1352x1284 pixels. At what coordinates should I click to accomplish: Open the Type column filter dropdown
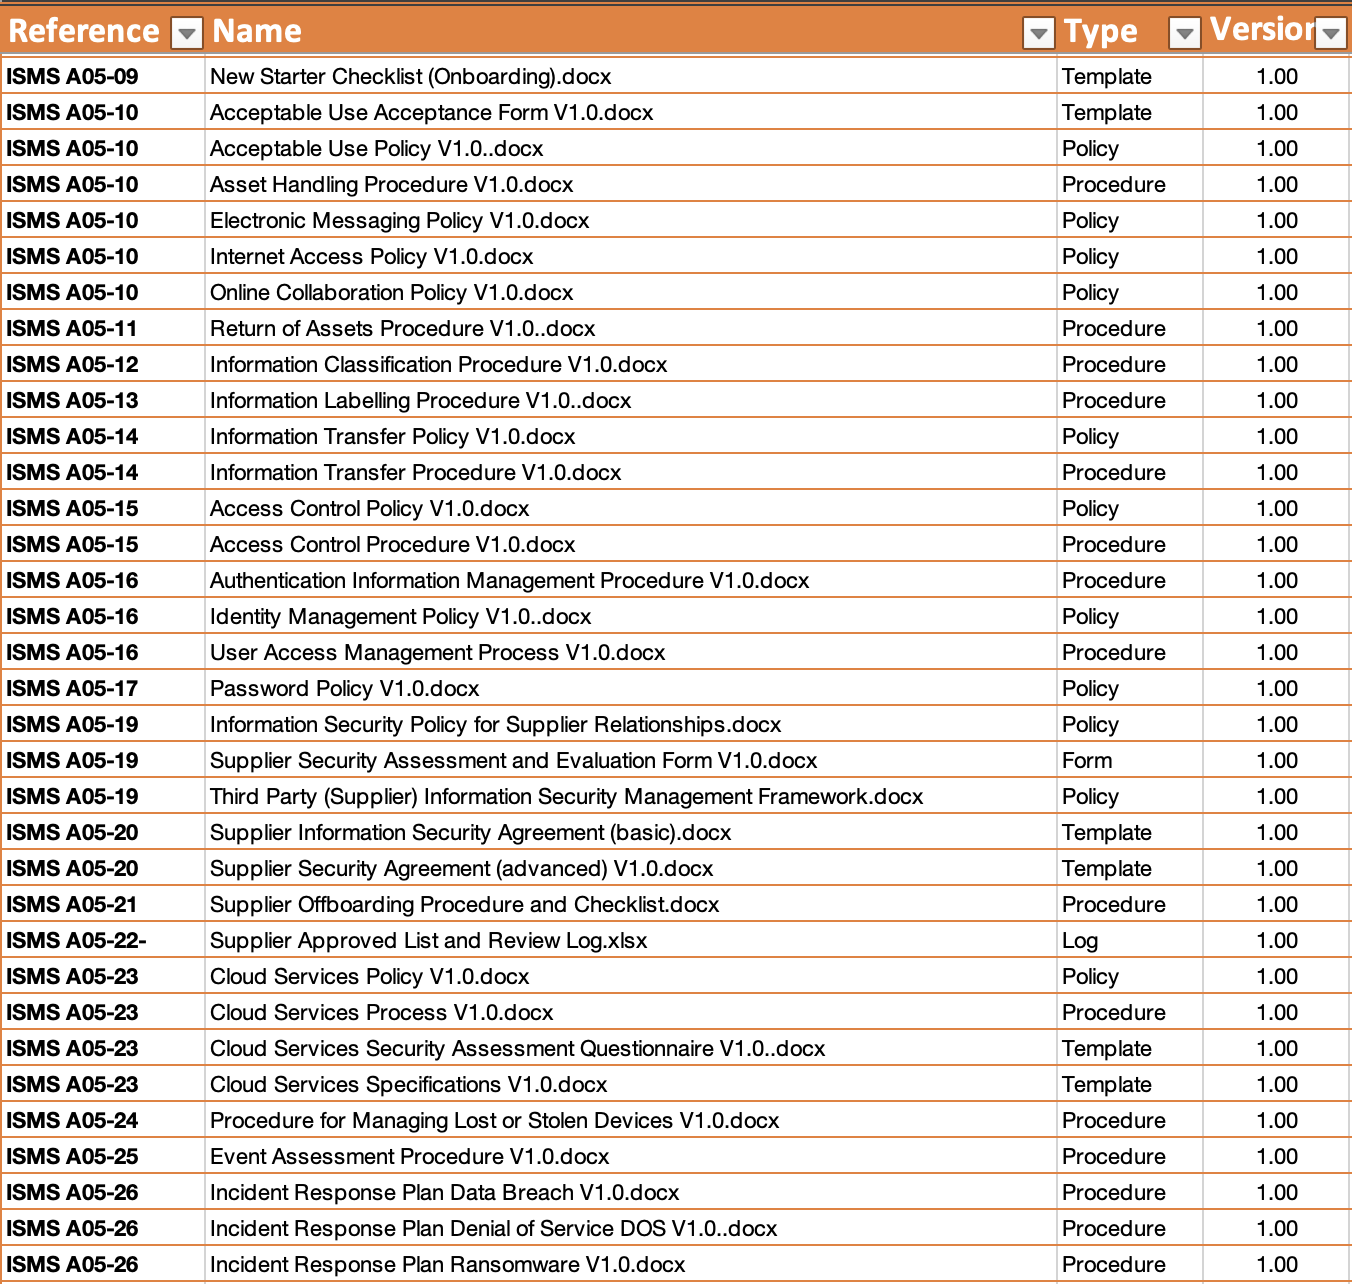[x=1185, y=34]
